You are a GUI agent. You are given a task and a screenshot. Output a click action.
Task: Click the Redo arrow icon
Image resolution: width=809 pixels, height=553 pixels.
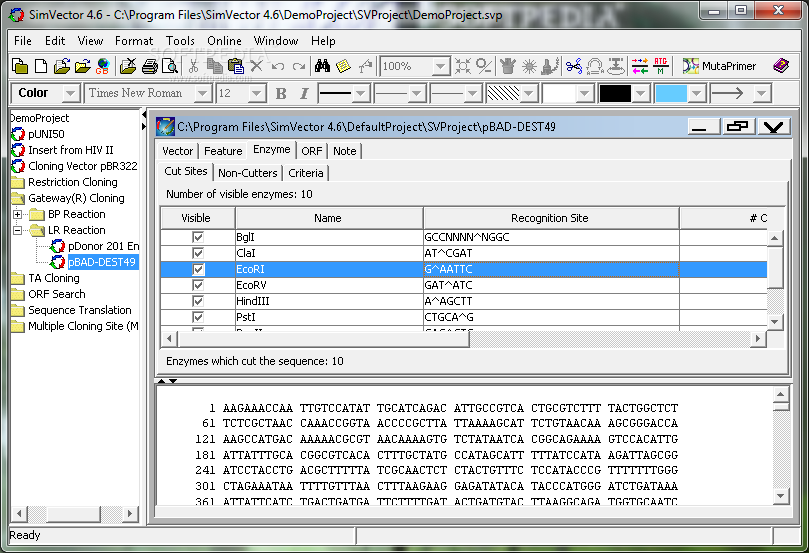point(299,66)
